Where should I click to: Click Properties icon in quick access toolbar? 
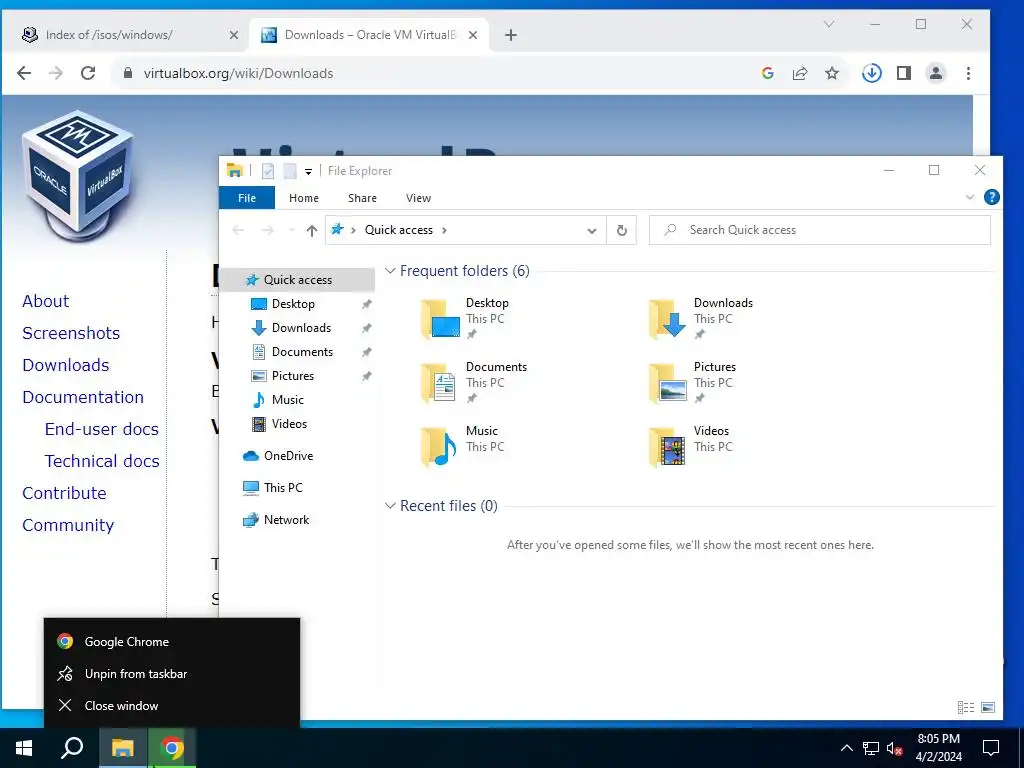268,171
